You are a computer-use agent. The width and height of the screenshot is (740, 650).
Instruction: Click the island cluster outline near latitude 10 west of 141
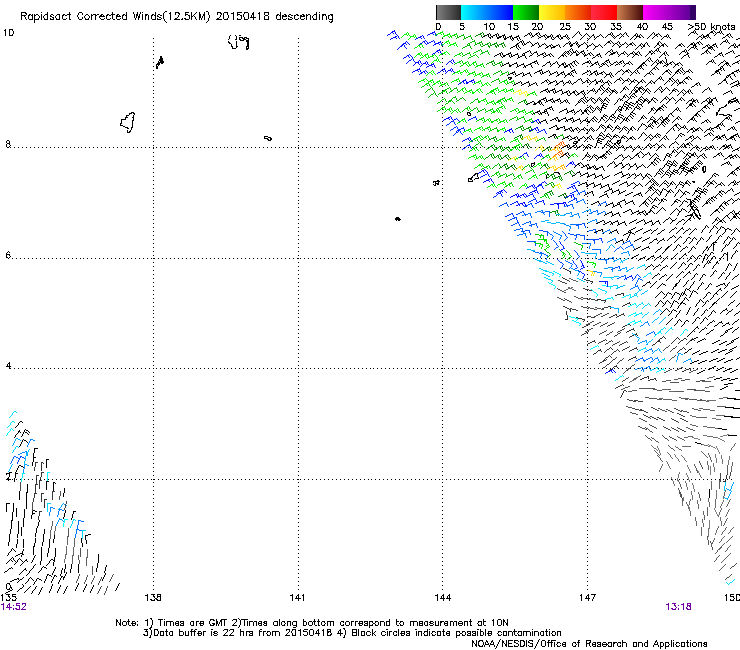tap(239, 42)
